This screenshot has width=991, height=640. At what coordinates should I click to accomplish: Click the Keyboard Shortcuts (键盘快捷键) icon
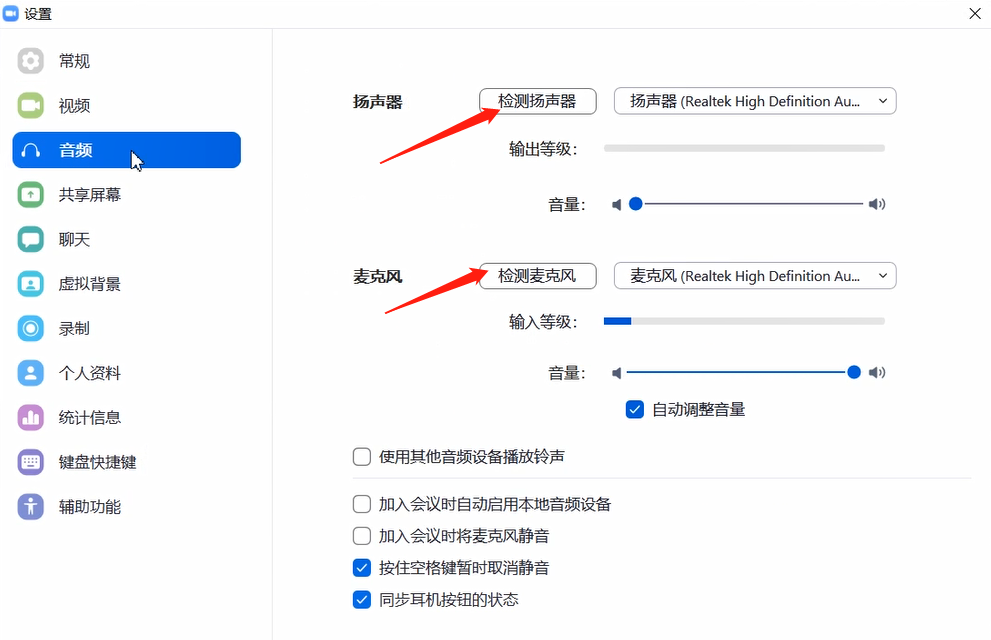(31, 462)
